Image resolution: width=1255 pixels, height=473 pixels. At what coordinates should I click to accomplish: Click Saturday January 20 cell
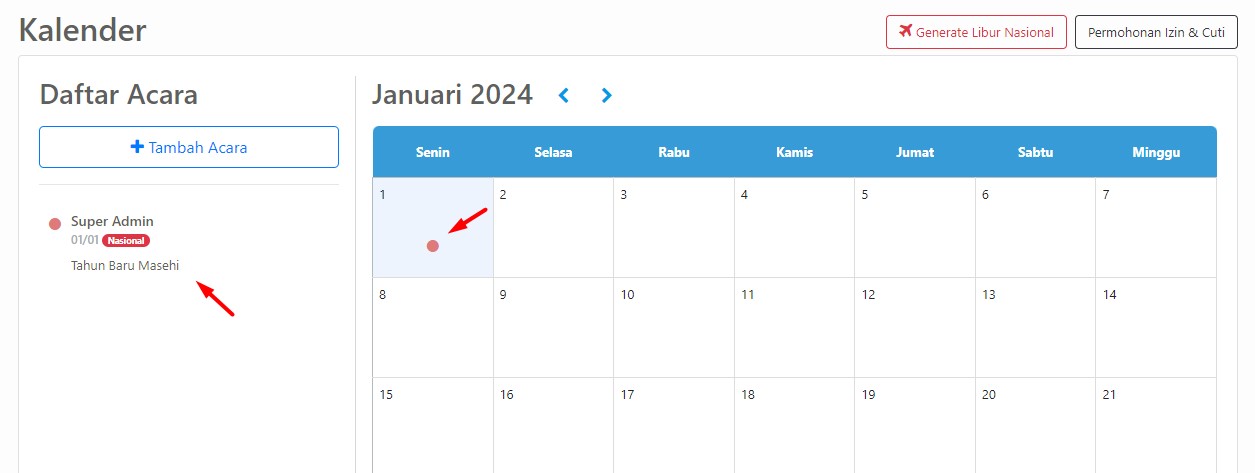tap(1036, 425)
